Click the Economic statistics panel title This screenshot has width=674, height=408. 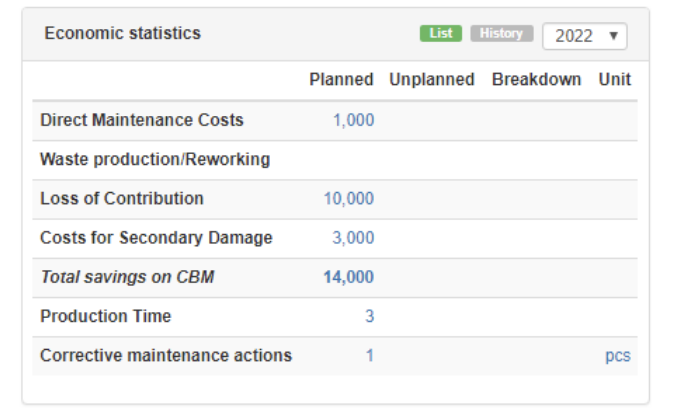point(122,33)
